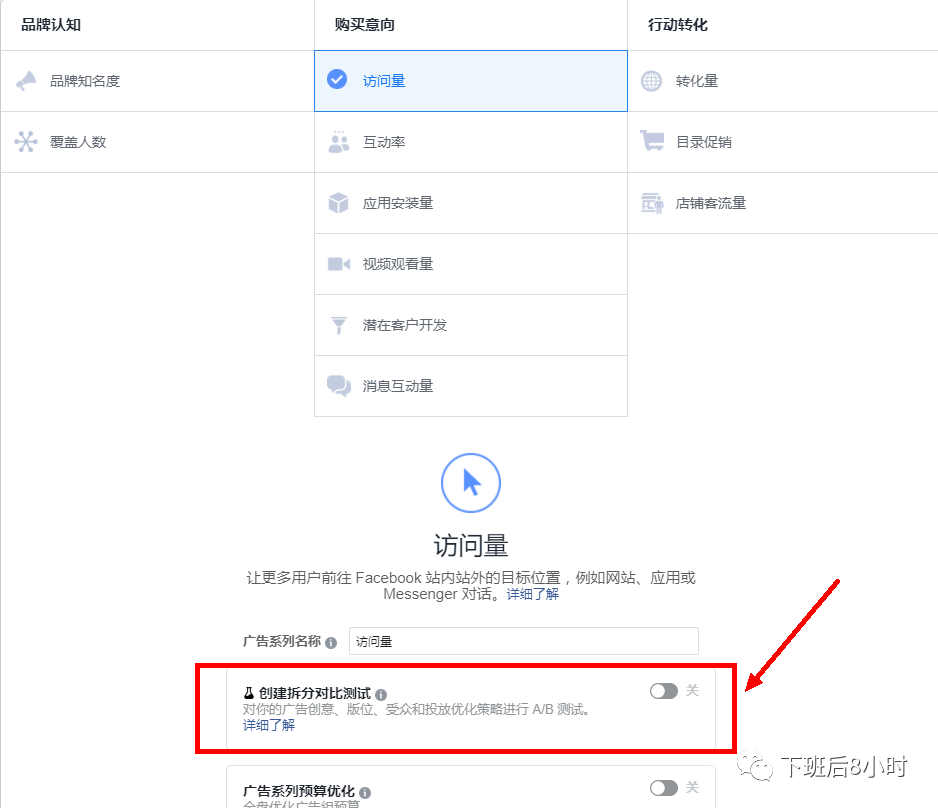Select the 店铺客流量 objective
This screenshot has width=938, height=808.
pyautogui.click(x=782, y=203)
